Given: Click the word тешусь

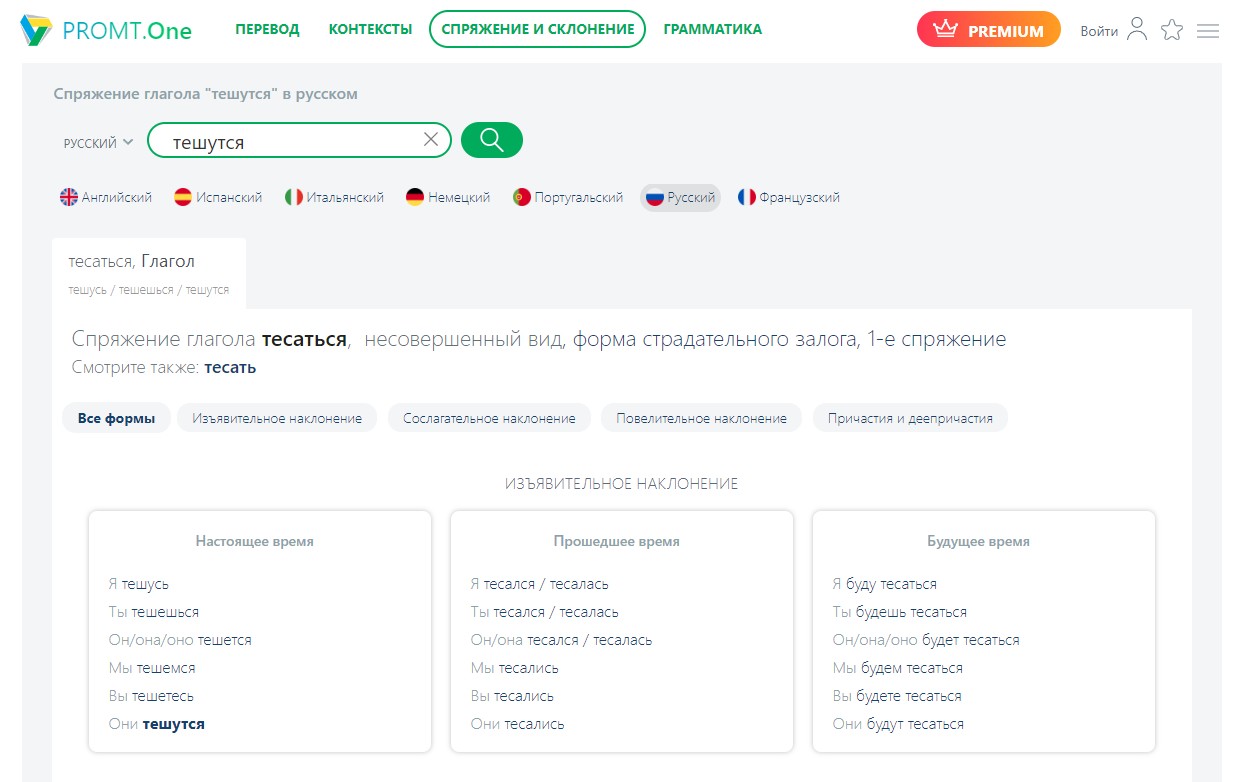Looking at the screenshot, I should [x=145, y=584].
